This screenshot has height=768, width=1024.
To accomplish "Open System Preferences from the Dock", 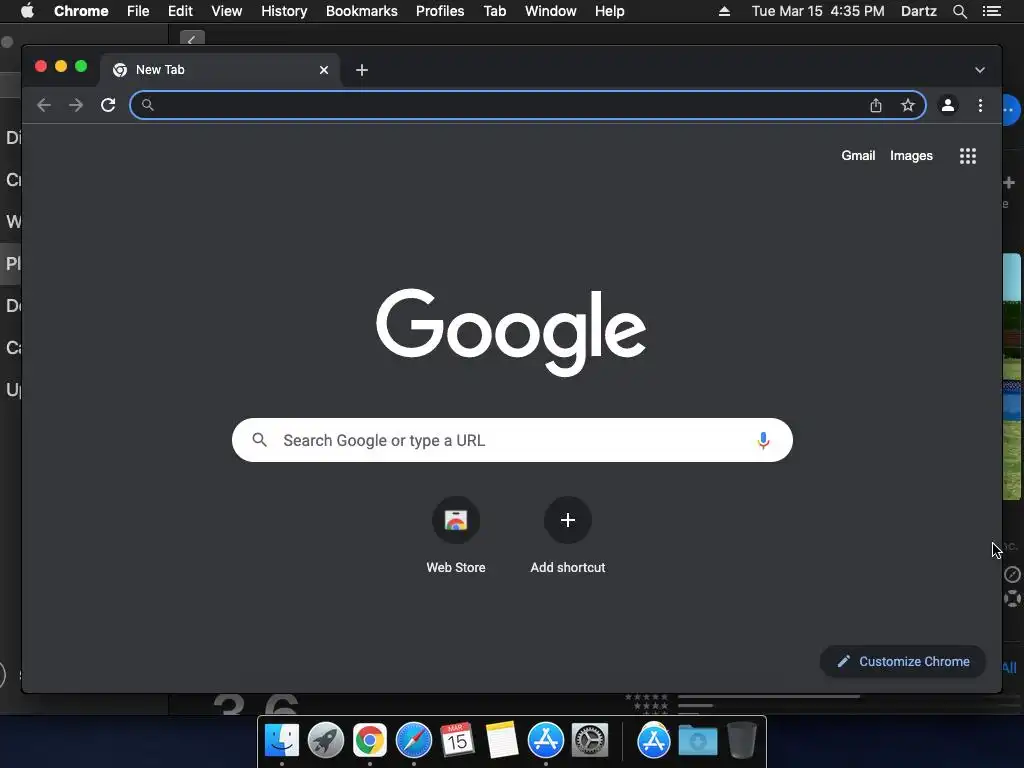I will [590, 741].
